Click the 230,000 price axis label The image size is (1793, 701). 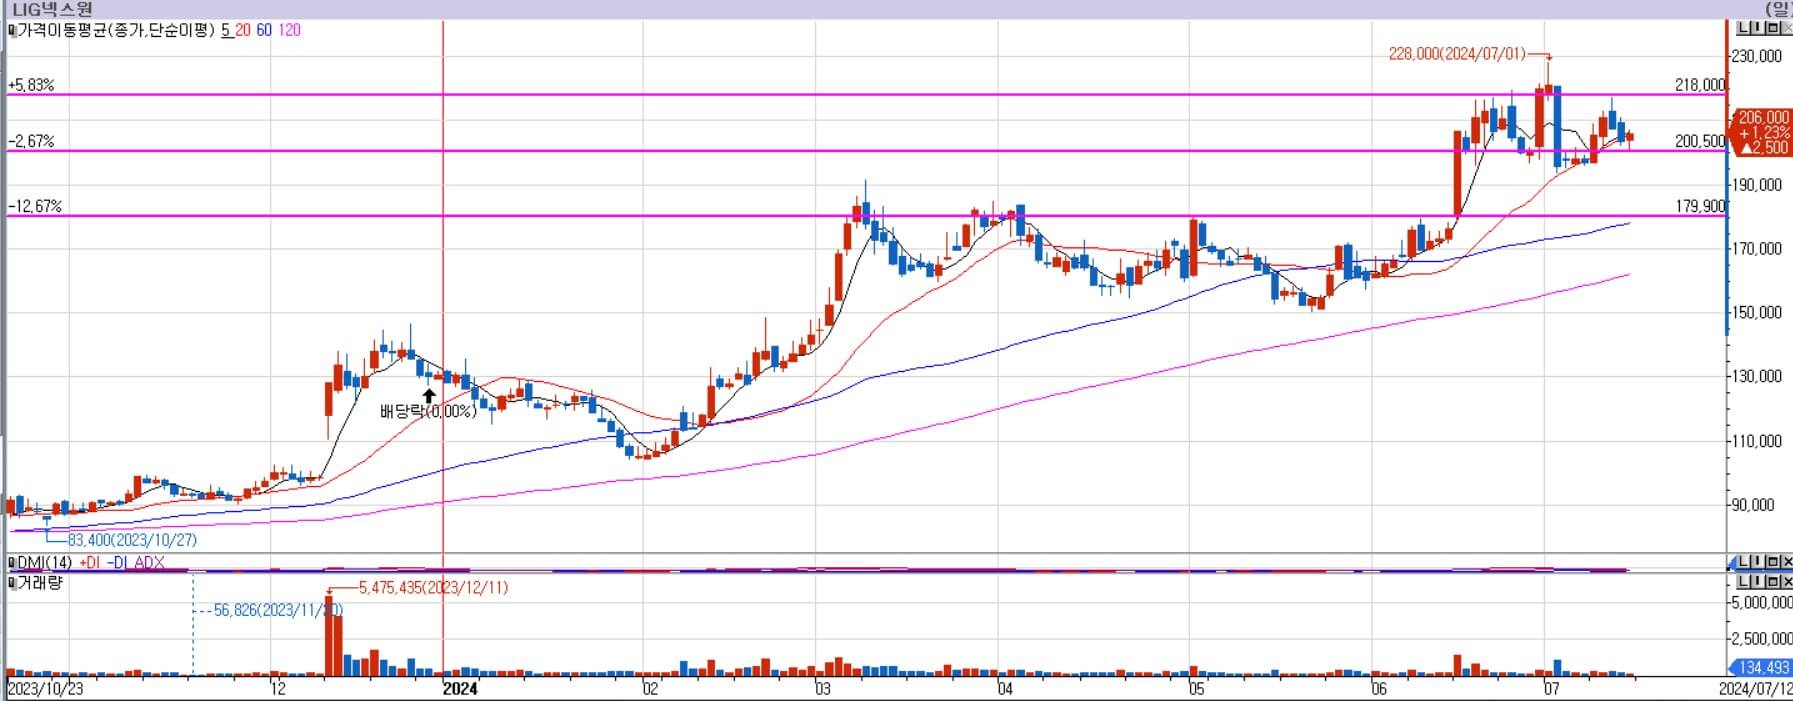[x=1757, y=57]
